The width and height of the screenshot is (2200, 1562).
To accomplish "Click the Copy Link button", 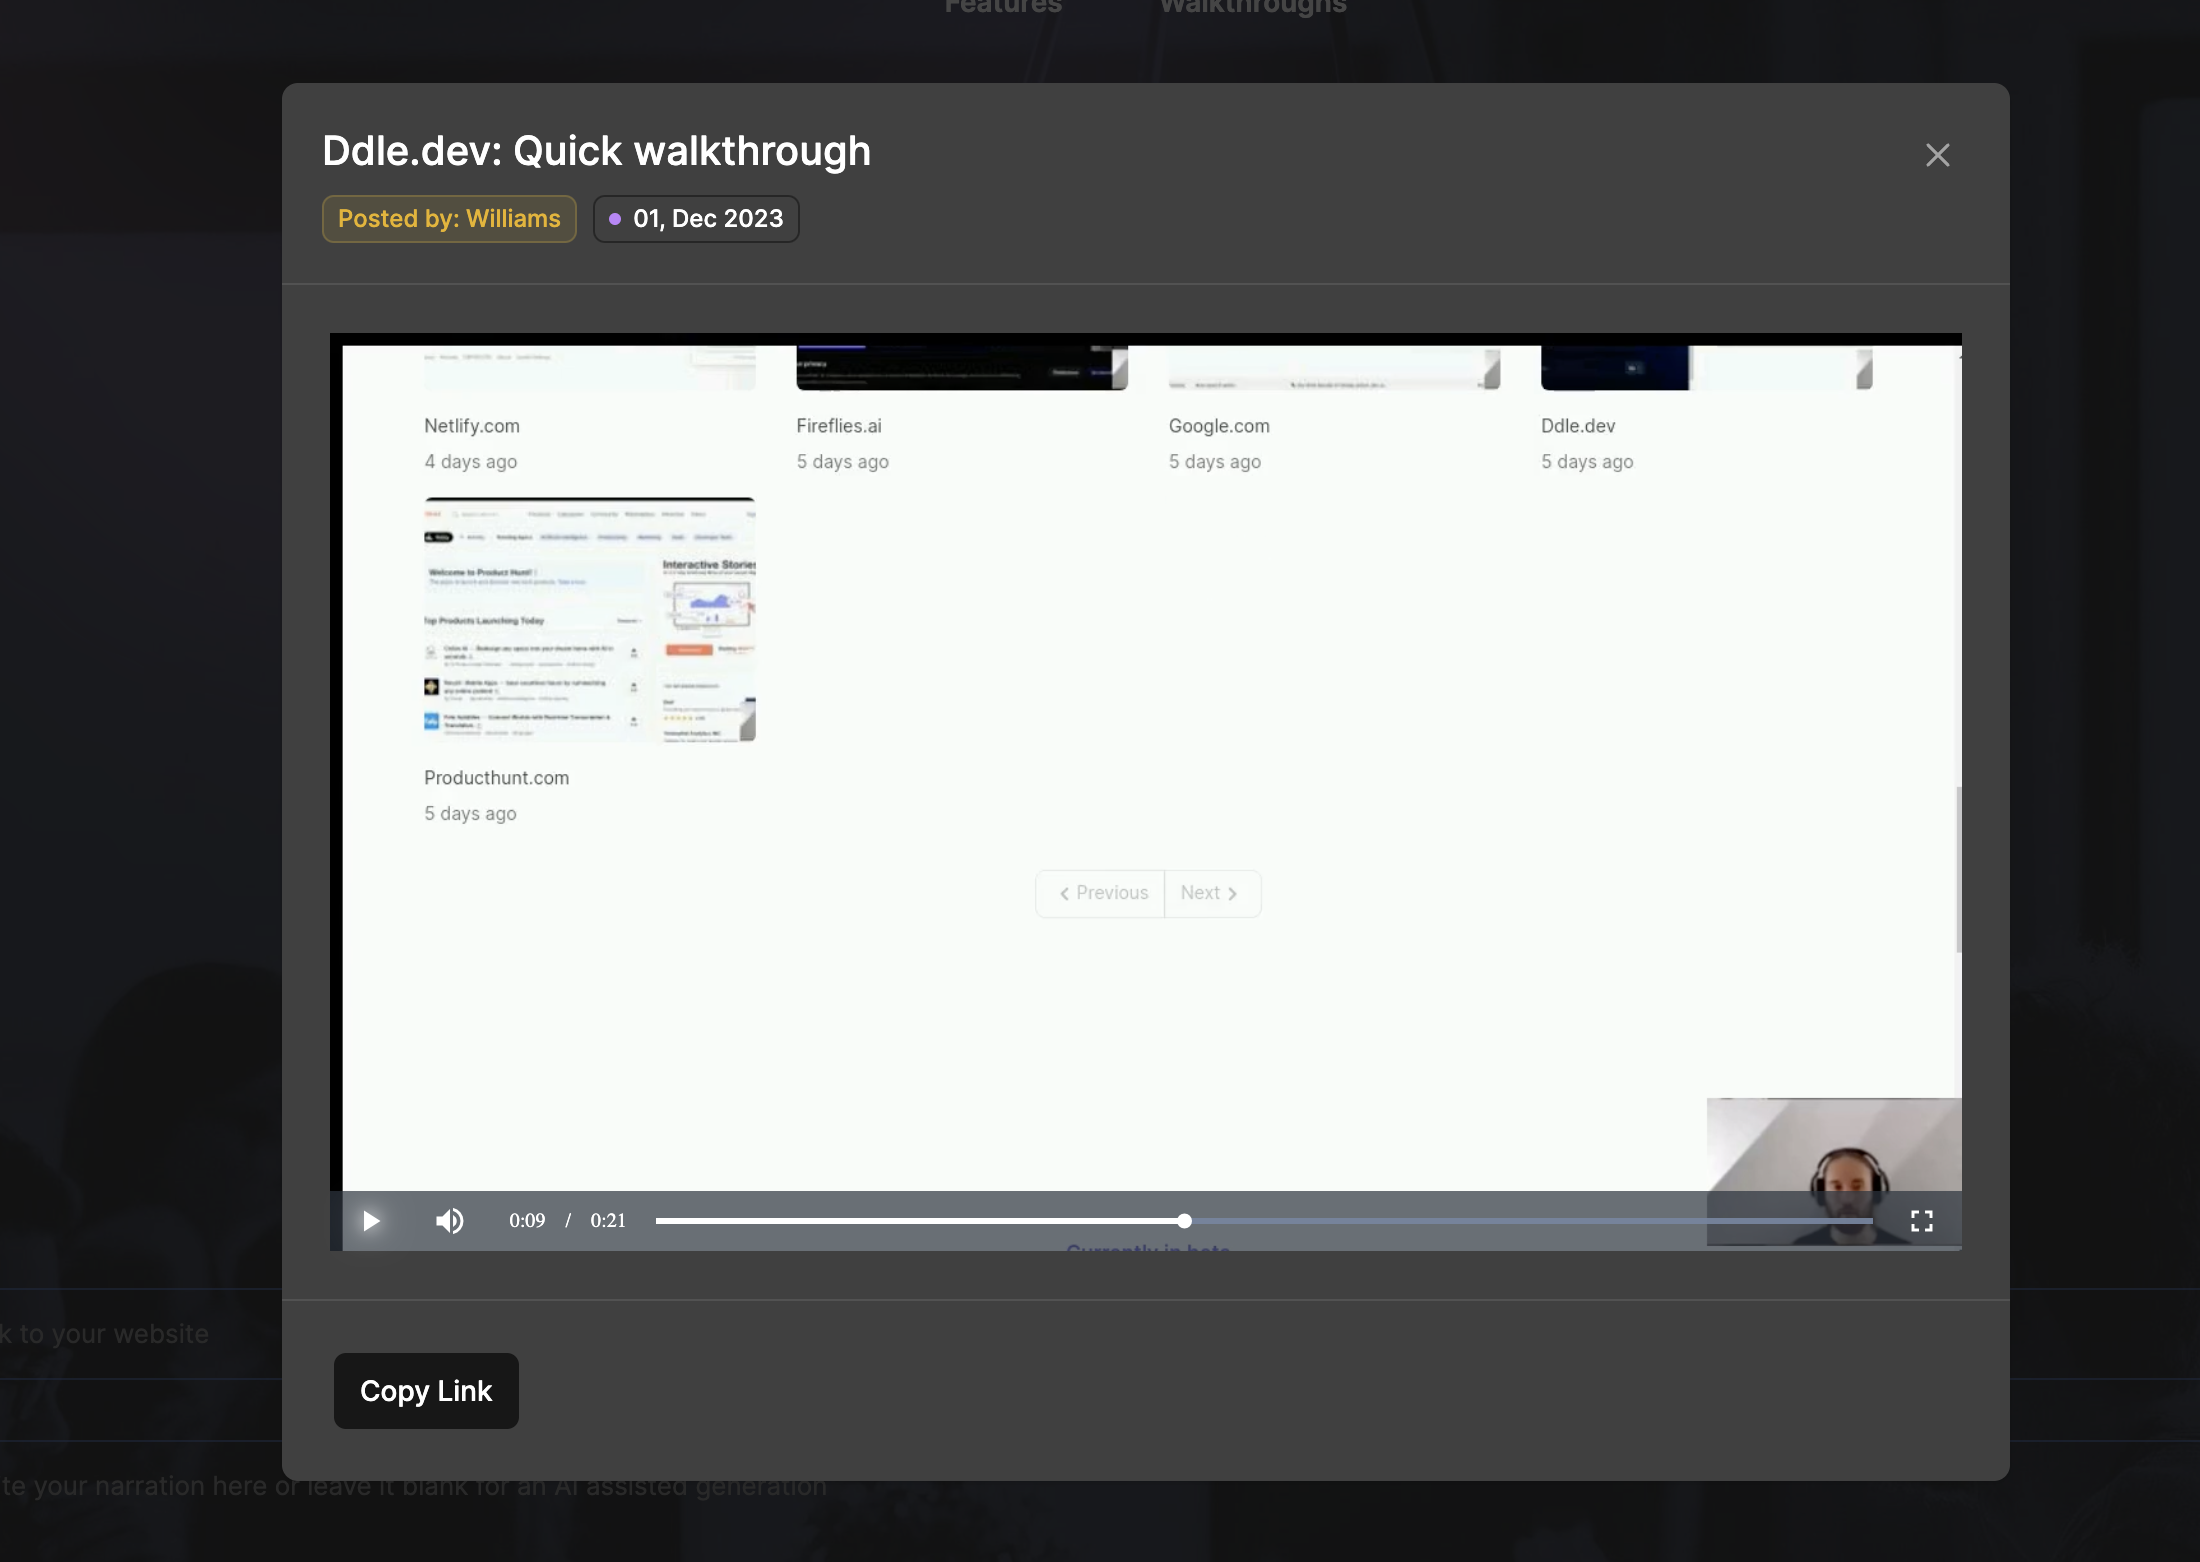I will [x=426, y=1391].
